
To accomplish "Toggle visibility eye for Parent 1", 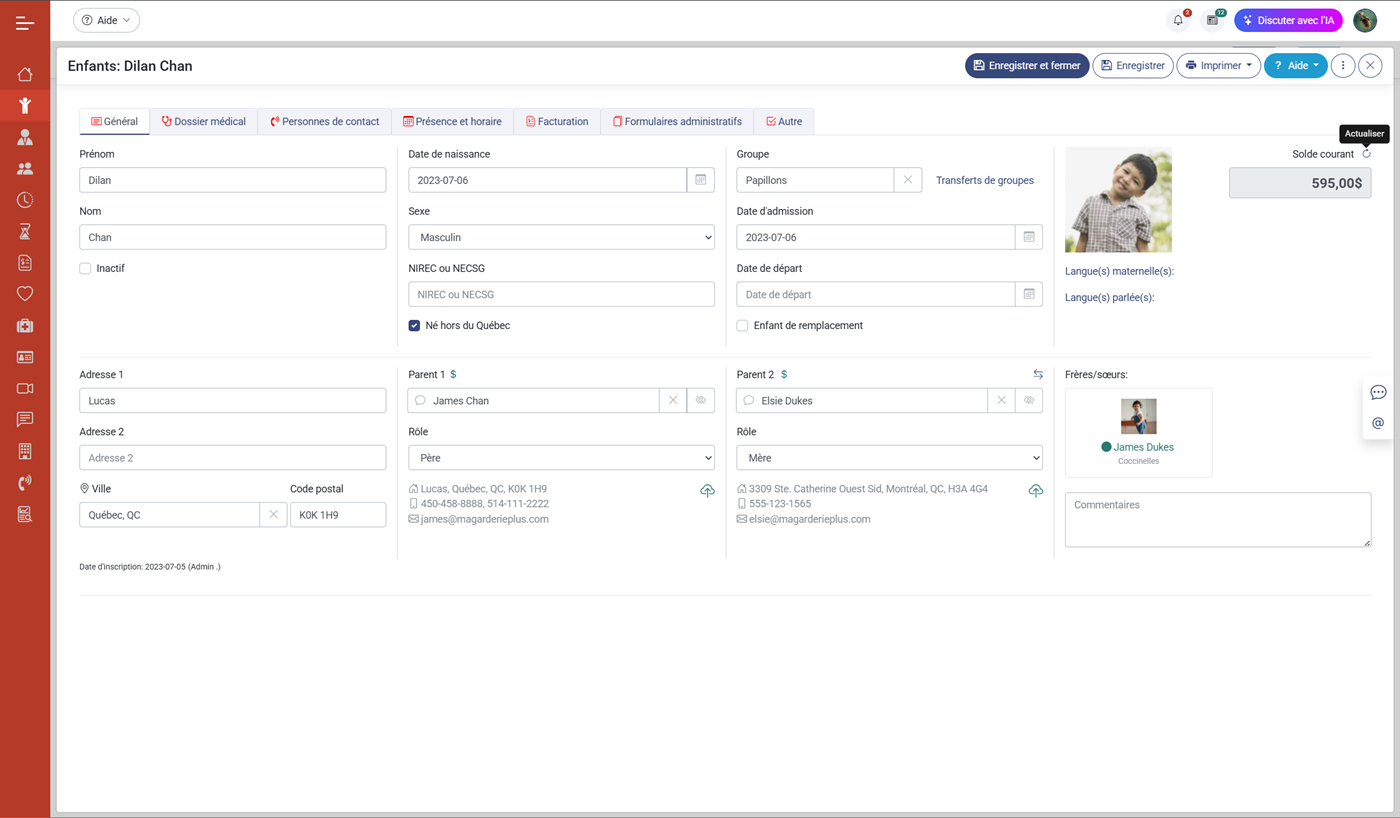I will 700,401.
